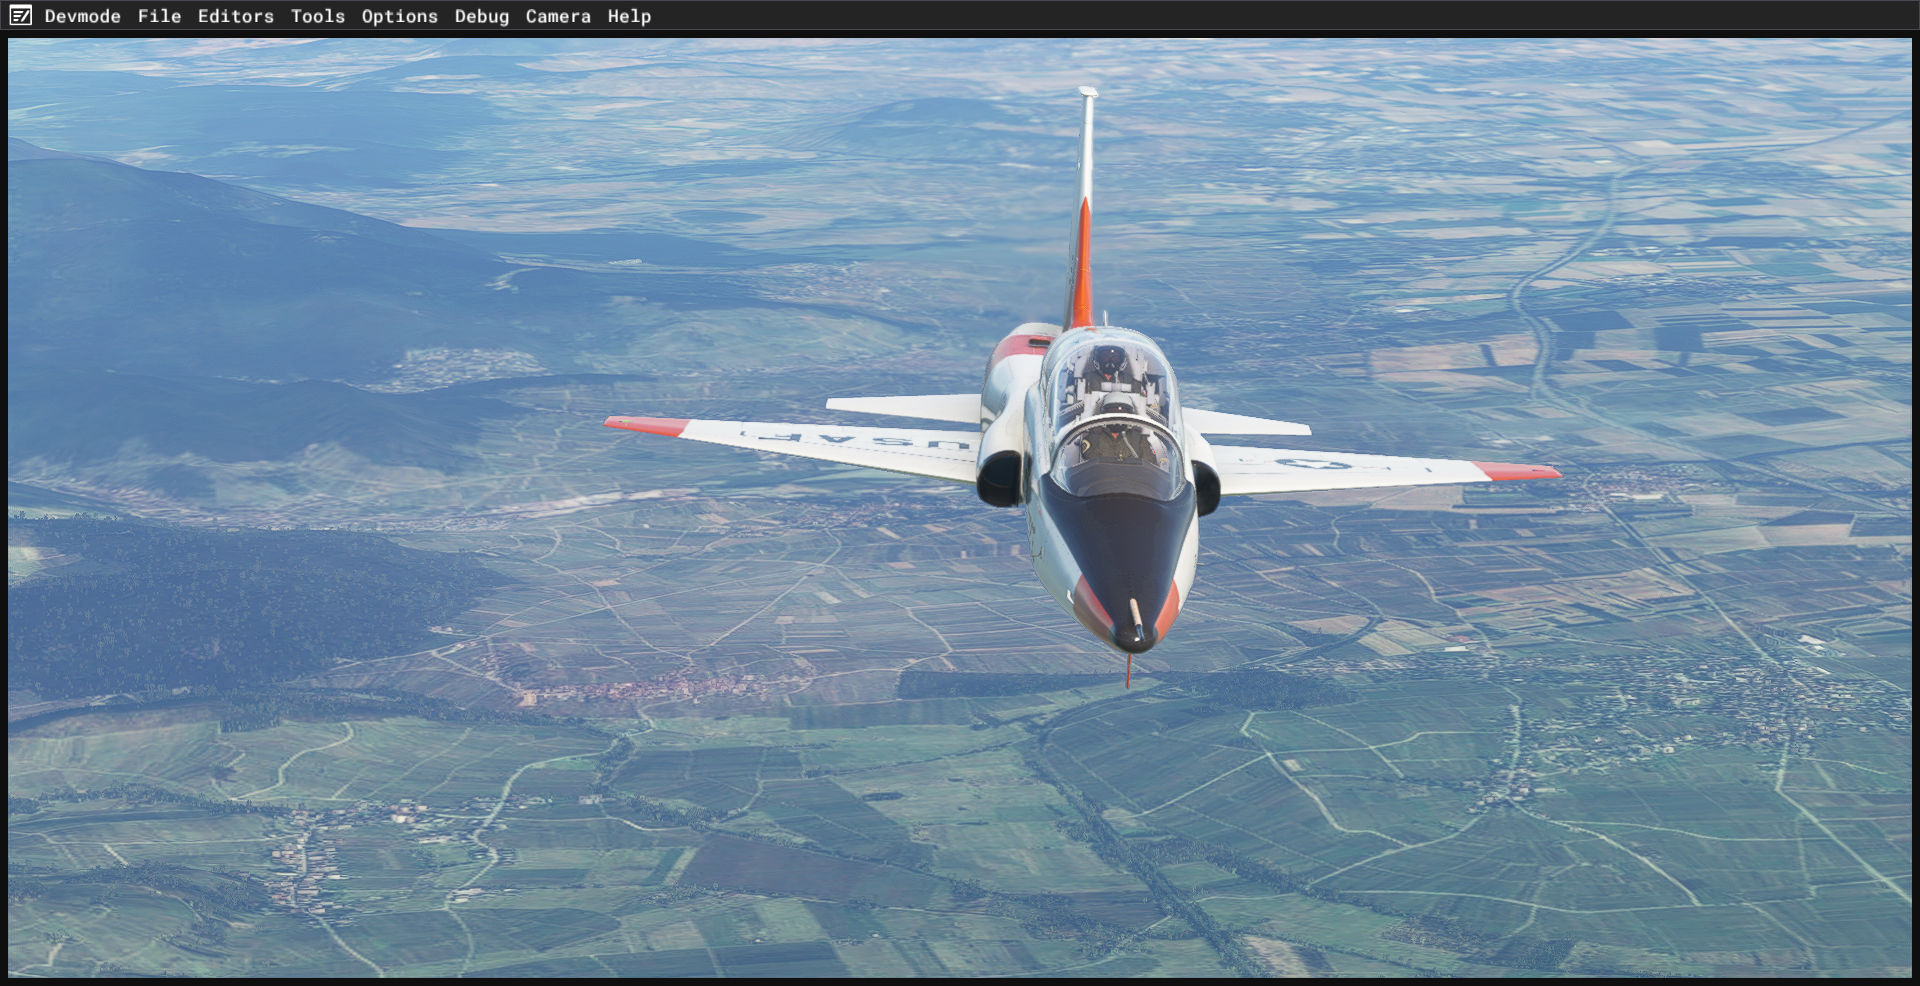Click the Devmode icon in the menu bar
This screenshot has width=1920, height=986.
20,16
